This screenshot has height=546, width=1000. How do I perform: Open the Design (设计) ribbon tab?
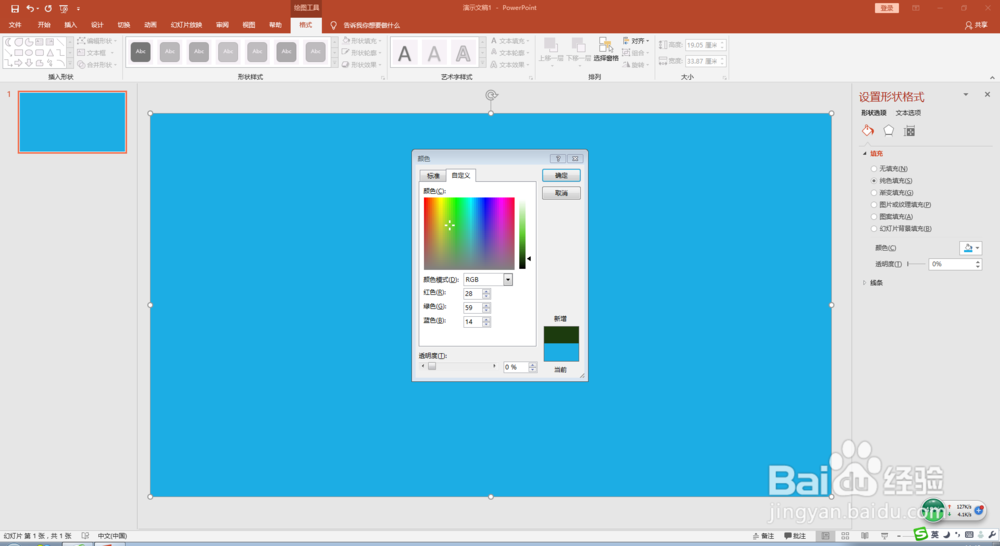97,25
